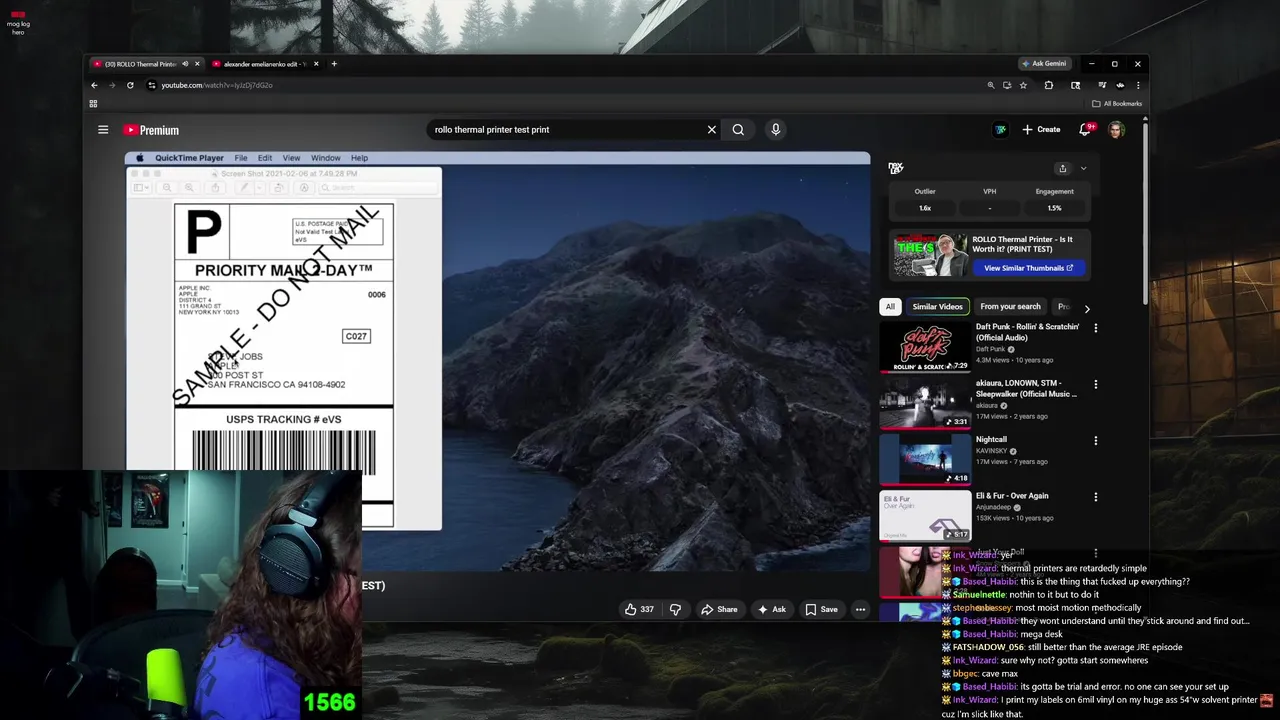Select the Similar Videos chip
Viewport: 1280px width, 720px height.
pyautogui.click(x=937, y=307)
